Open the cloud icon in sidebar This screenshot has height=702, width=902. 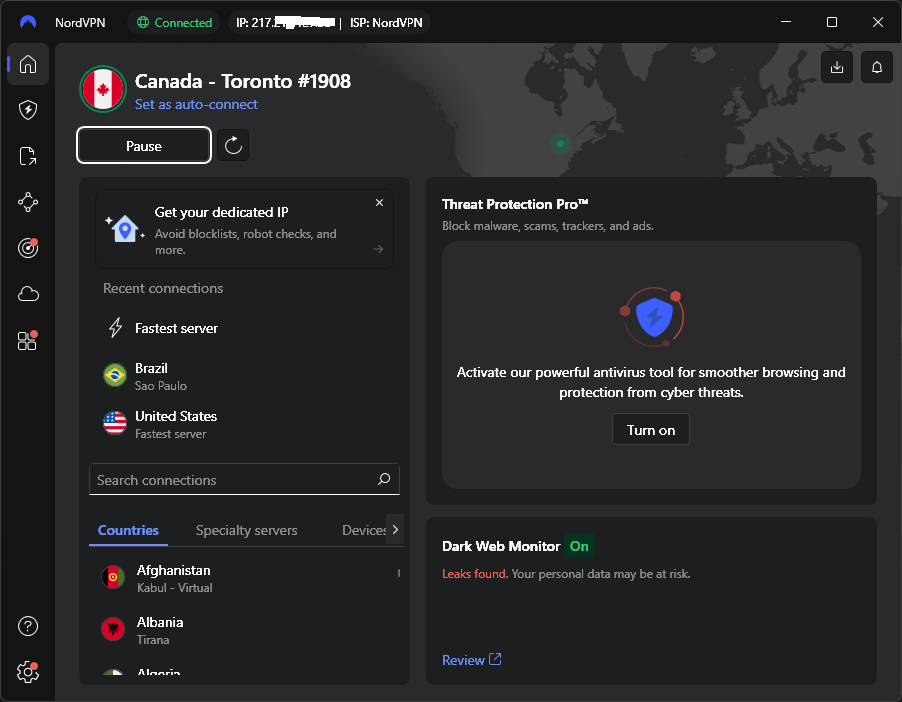coord(28,294)
